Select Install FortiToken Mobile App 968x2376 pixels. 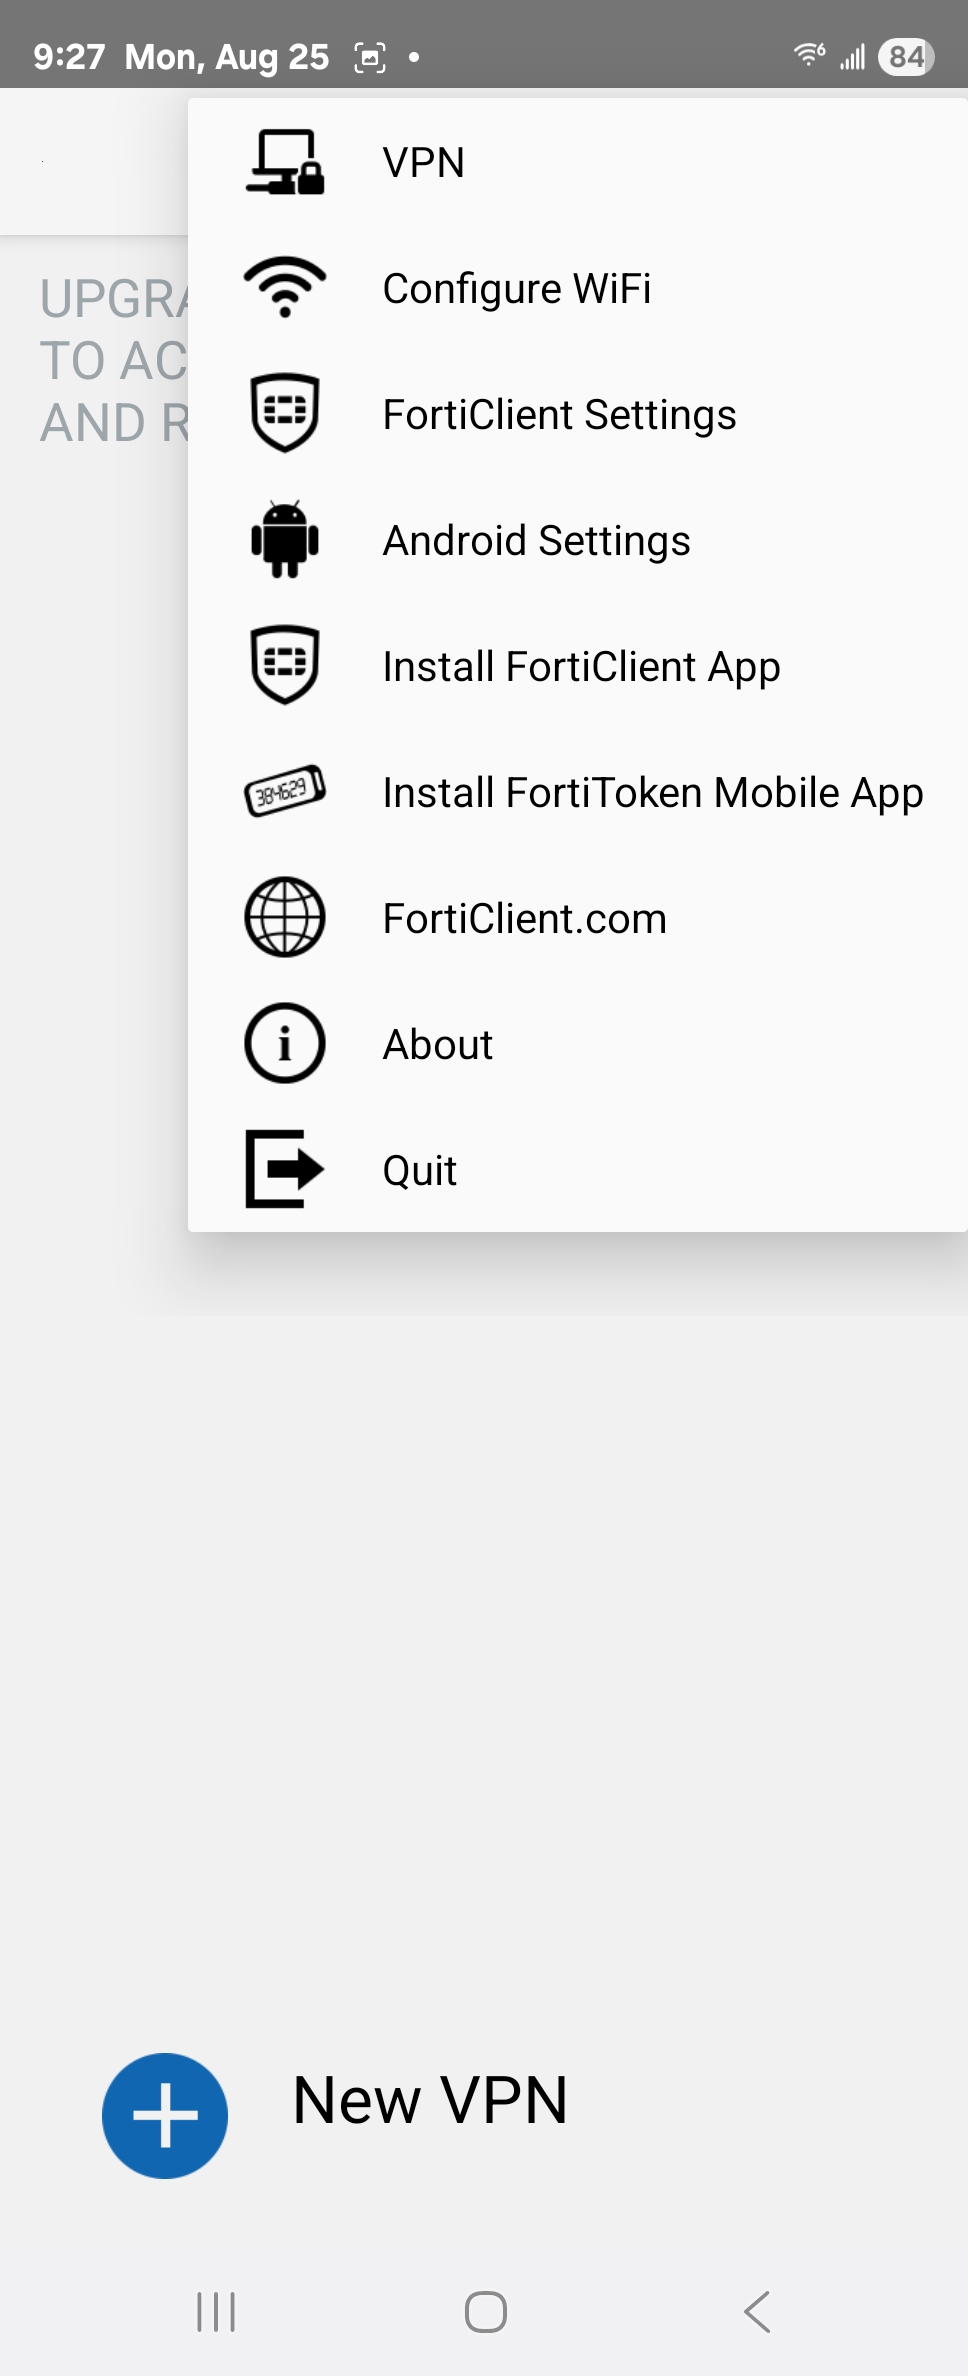coord(578,792)
